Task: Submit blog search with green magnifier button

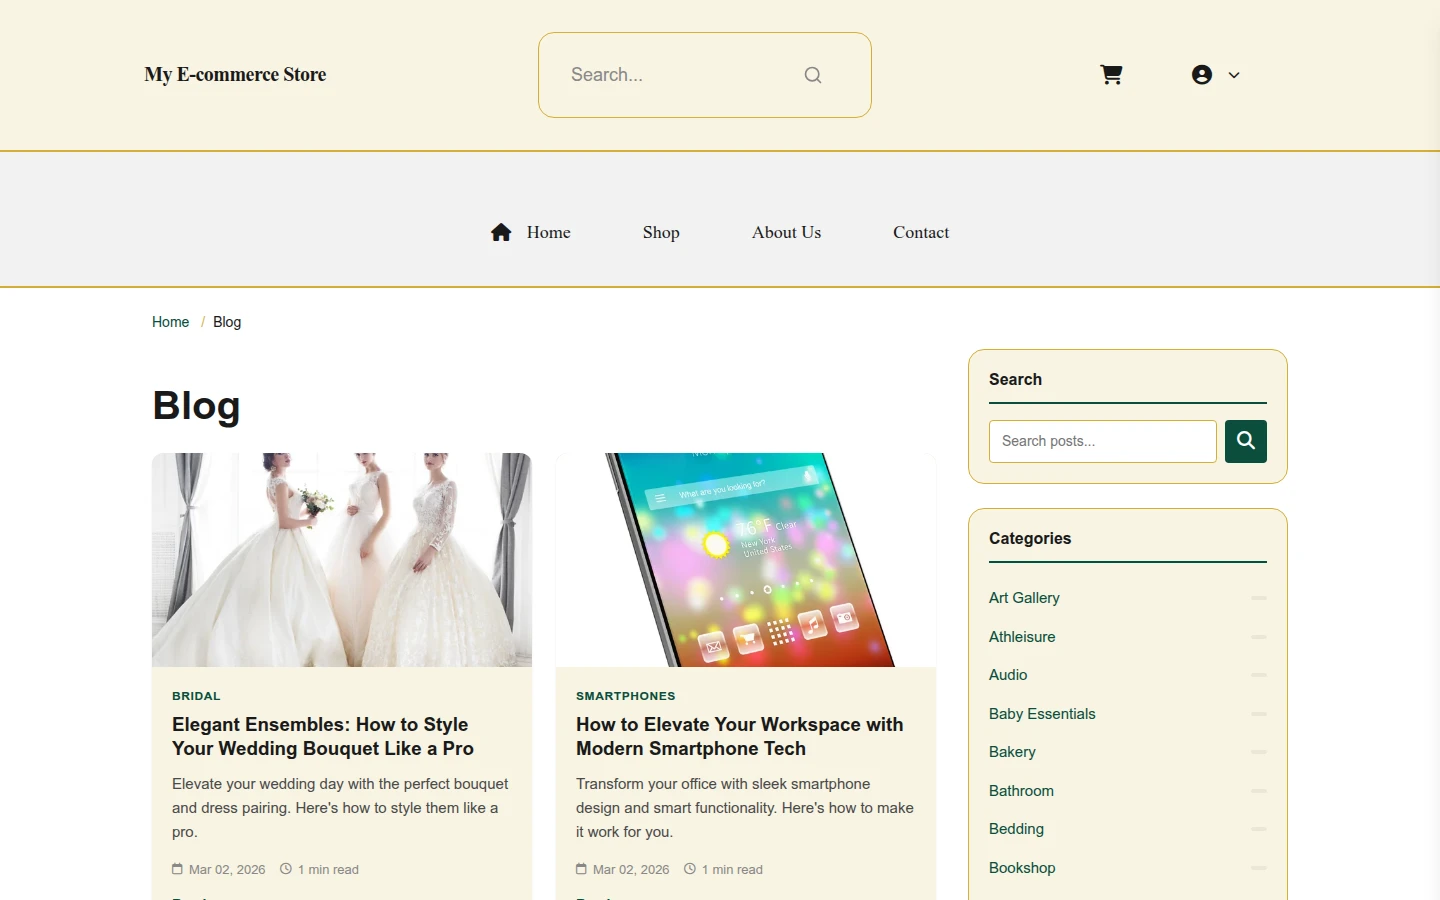Action: (x=1246, y=441)
